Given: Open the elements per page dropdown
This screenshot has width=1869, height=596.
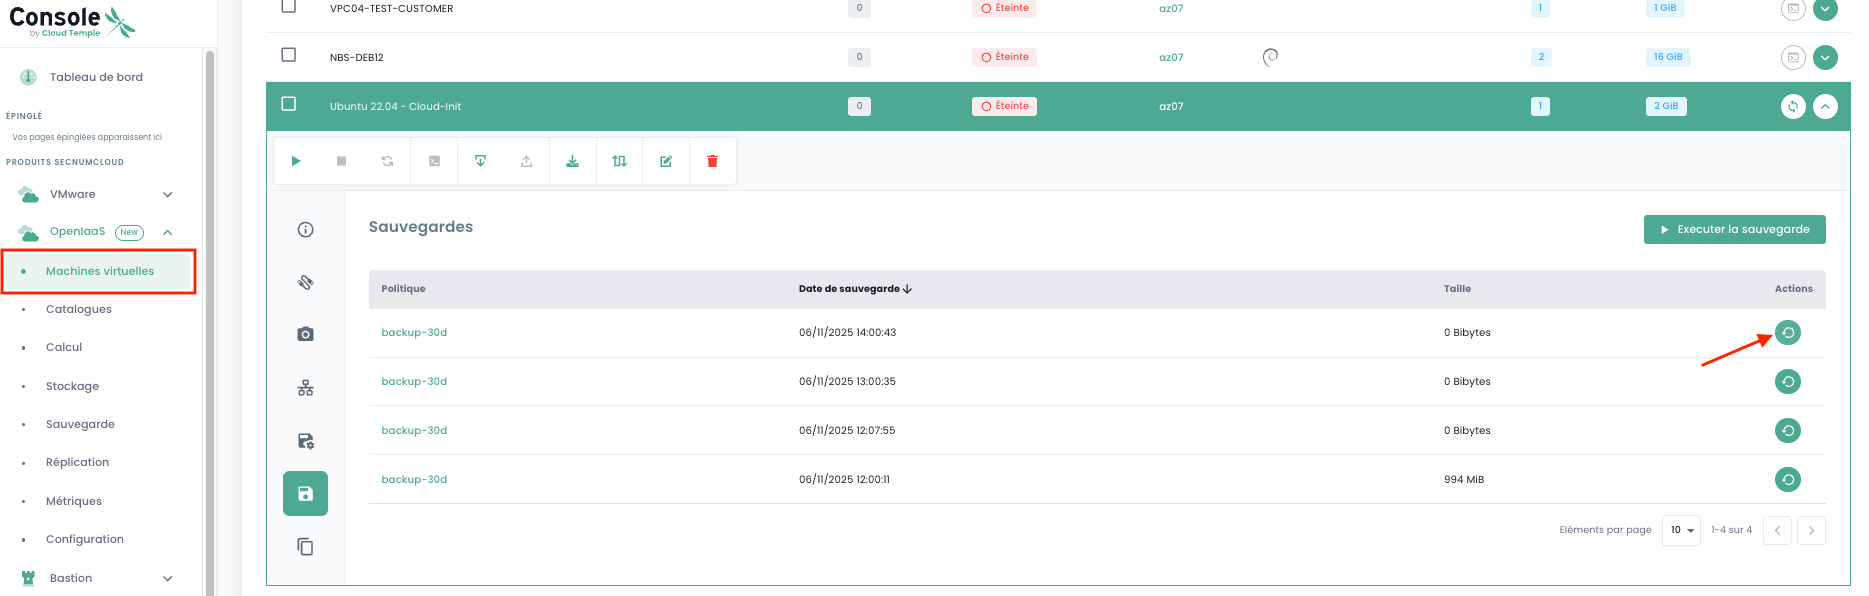Looking at the screenshot, I should (1681, 530).
